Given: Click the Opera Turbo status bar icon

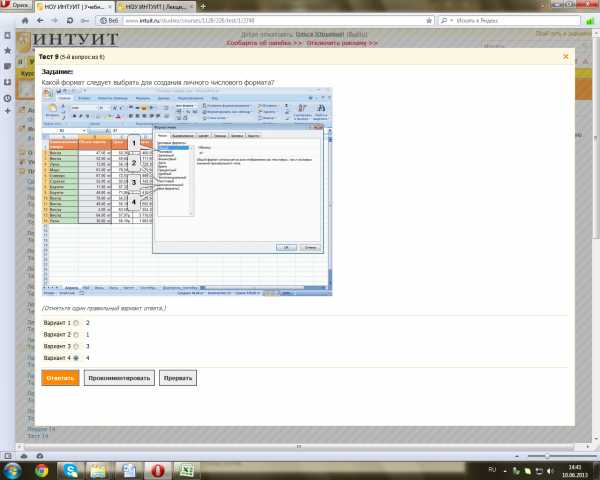Looking at the screenshot, I should [x=40, y=456].
